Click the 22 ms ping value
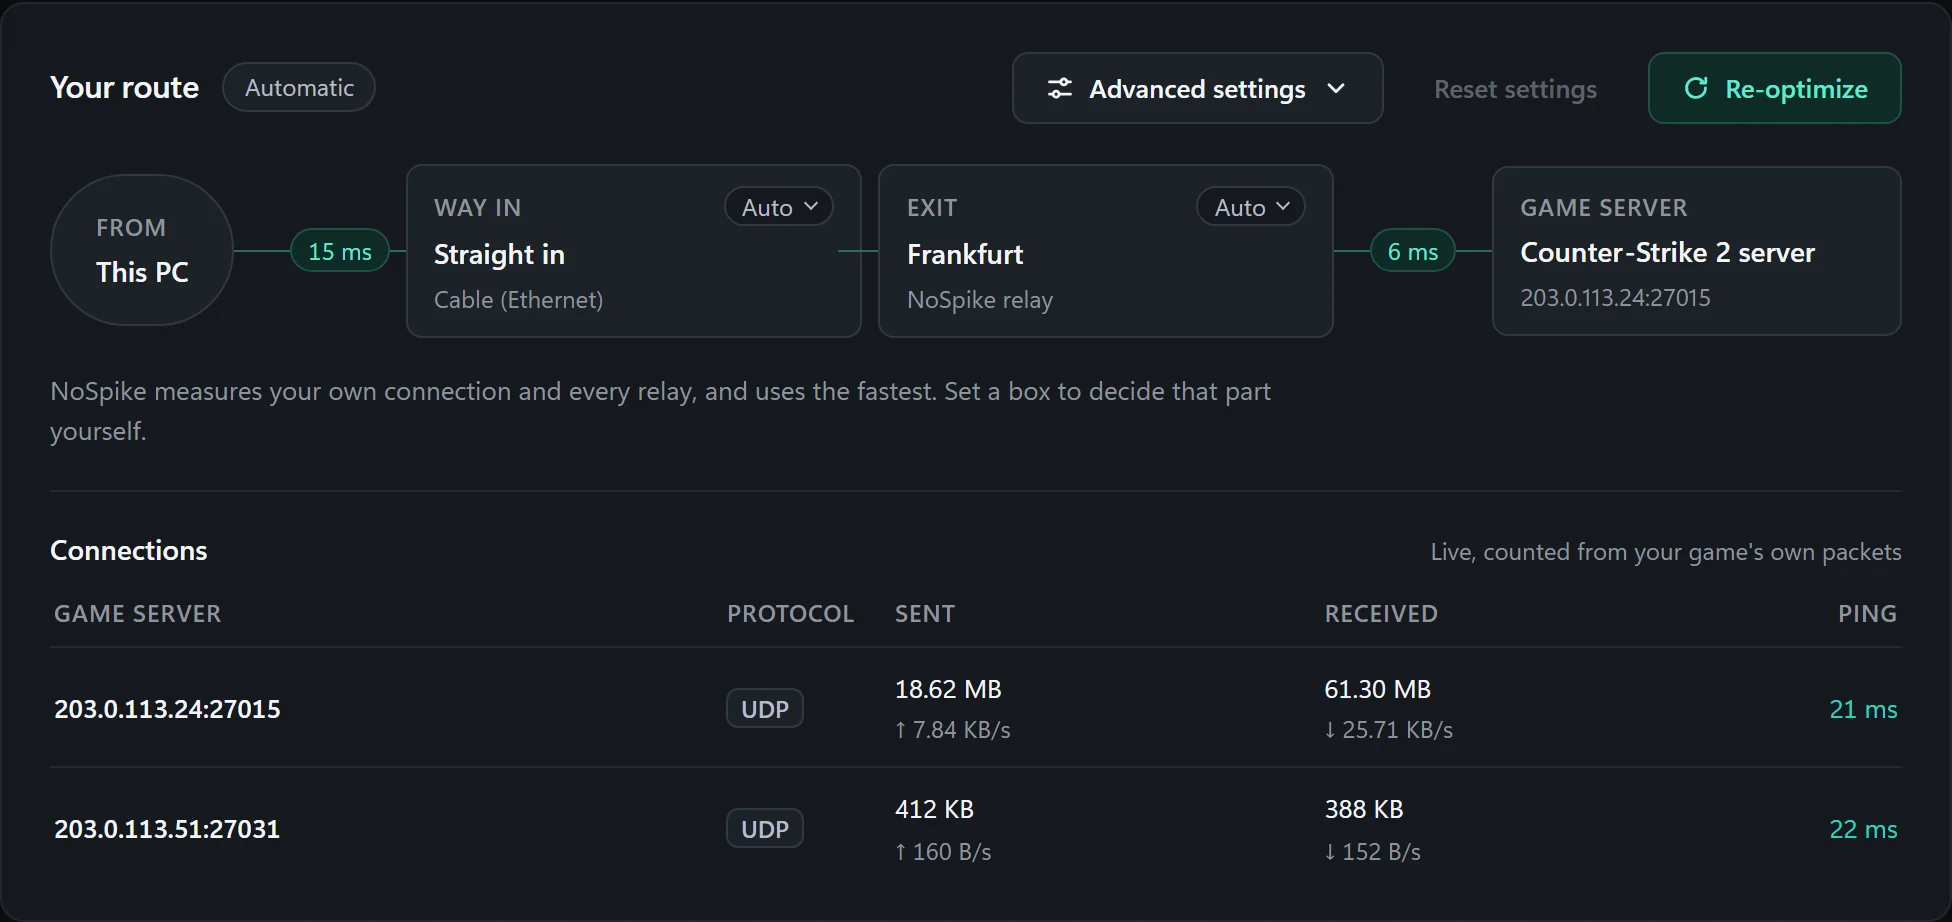The height and width of the screenshot is (922, 1952). (x=1863, y=829)
